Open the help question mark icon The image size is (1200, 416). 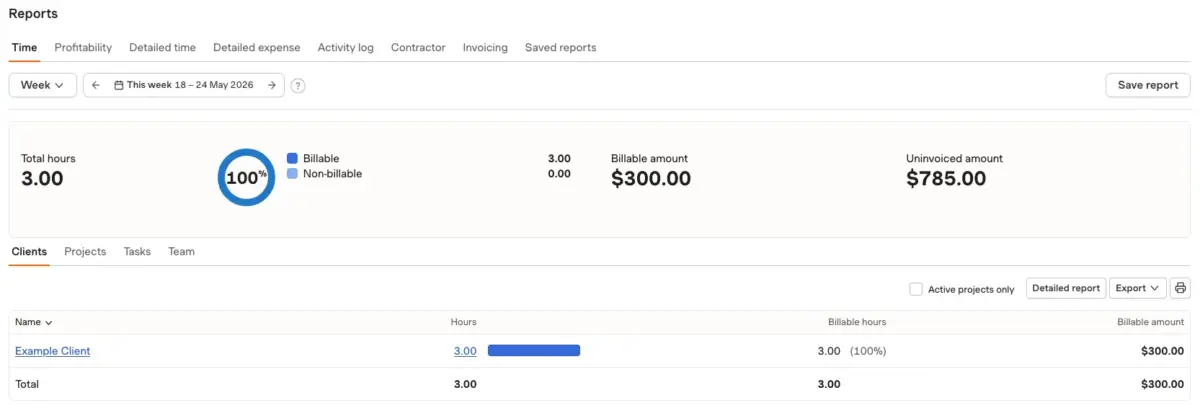point(298,86)
